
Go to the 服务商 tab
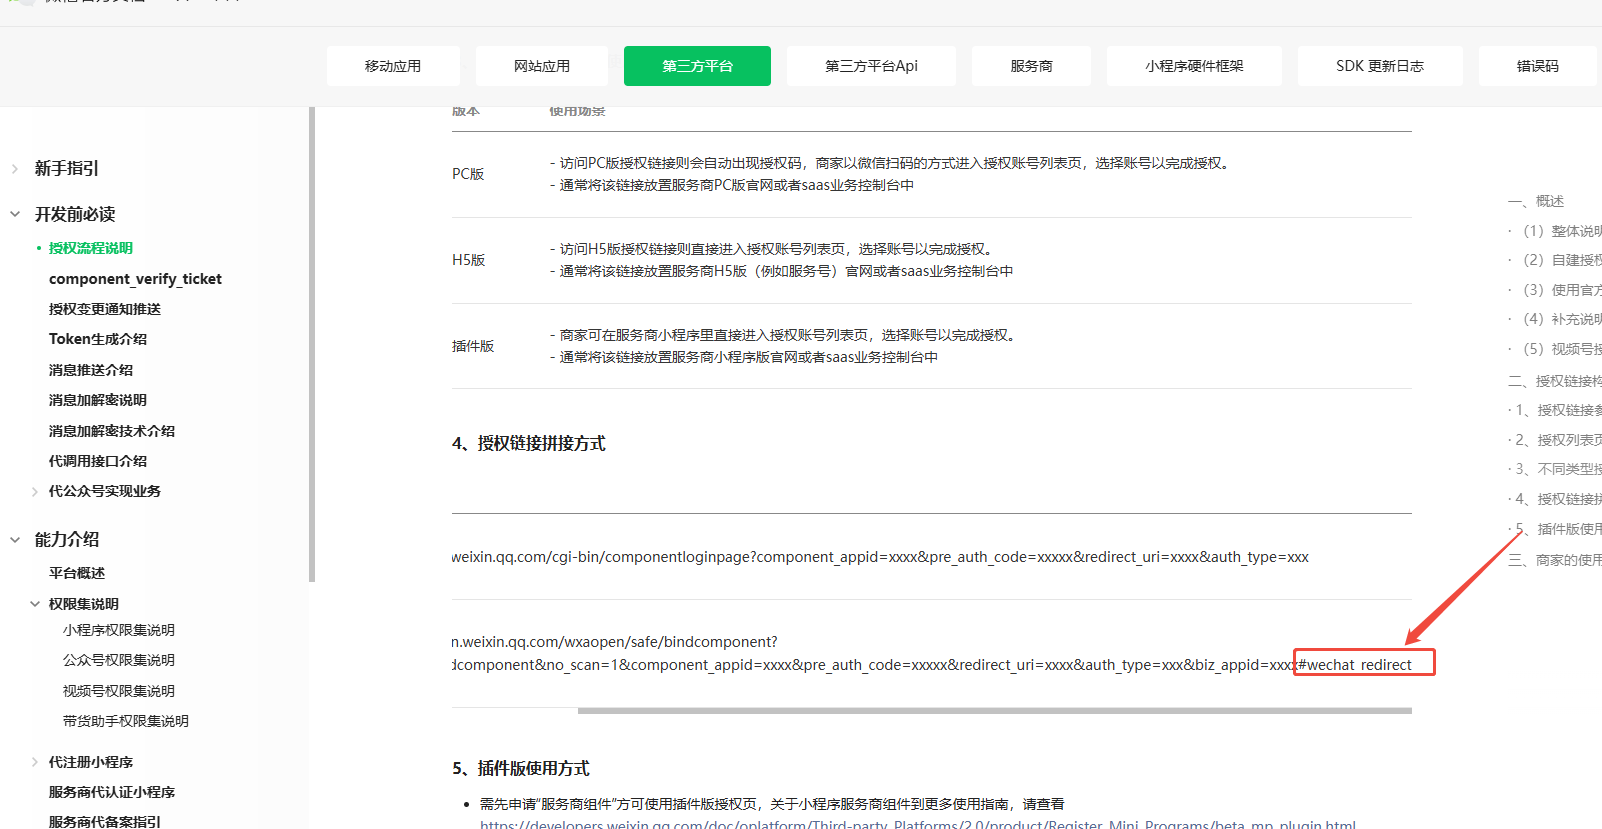pos(1031,66)
